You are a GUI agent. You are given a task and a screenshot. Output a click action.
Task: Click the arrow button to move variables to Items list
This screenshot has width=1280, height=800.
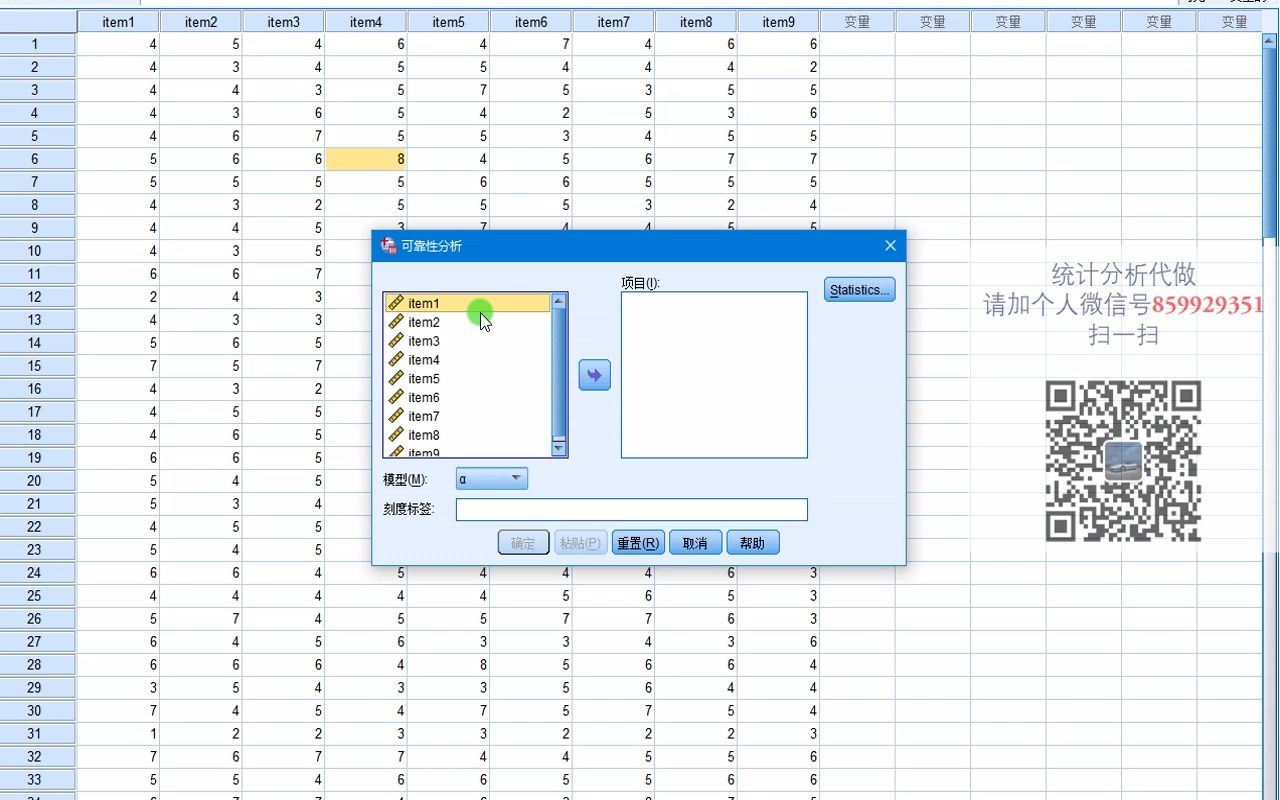coord(594,375)
